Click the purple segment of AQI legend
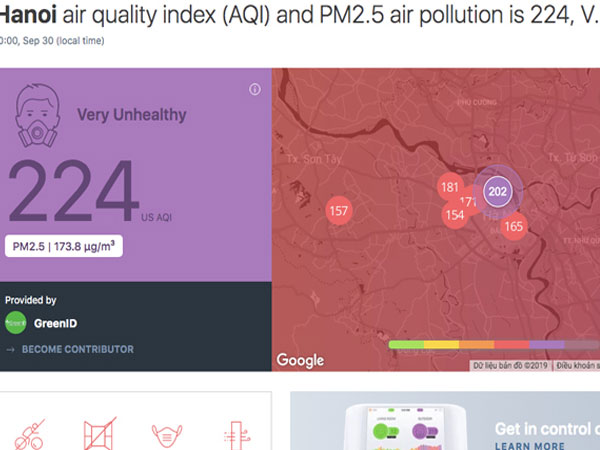Image resolution: width=600 pixels, height=450 pixels. click(547, 344)
